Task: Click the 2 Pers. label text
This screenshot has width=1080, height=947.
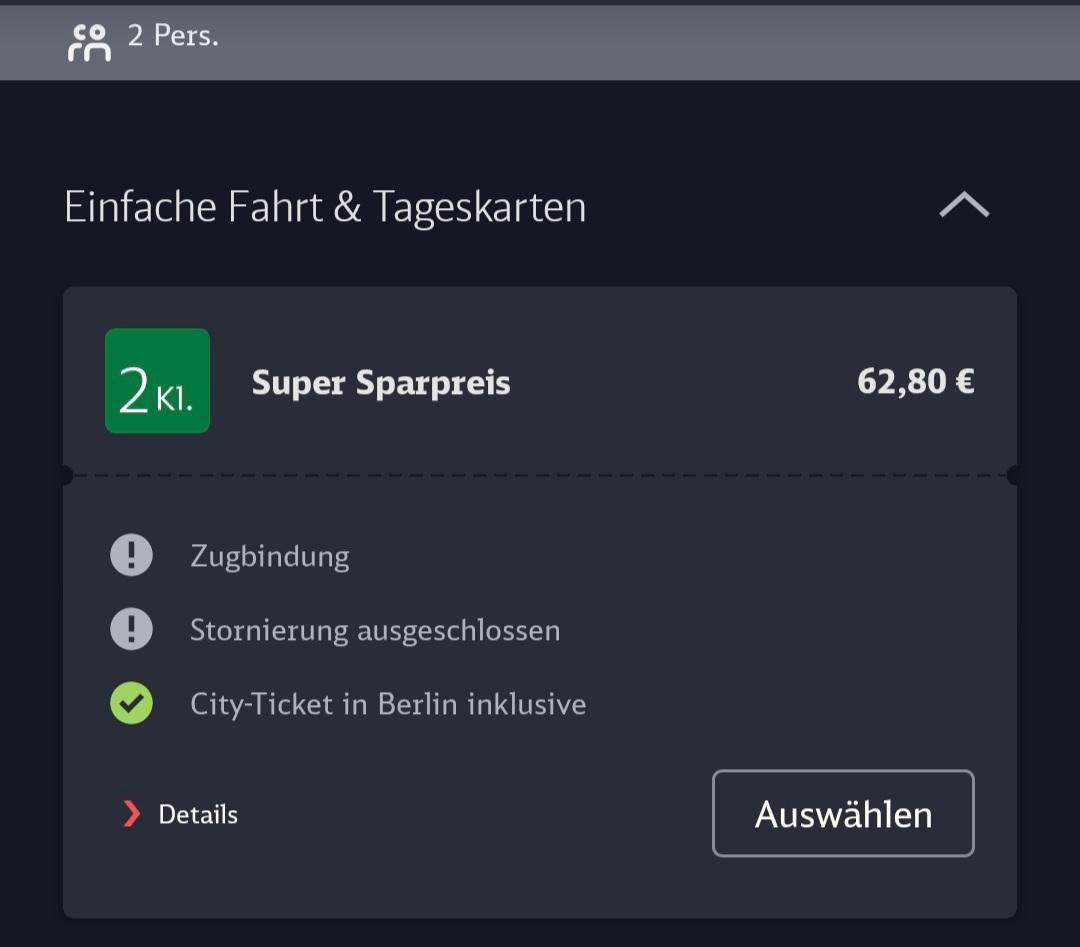Action: coord(173,36)
